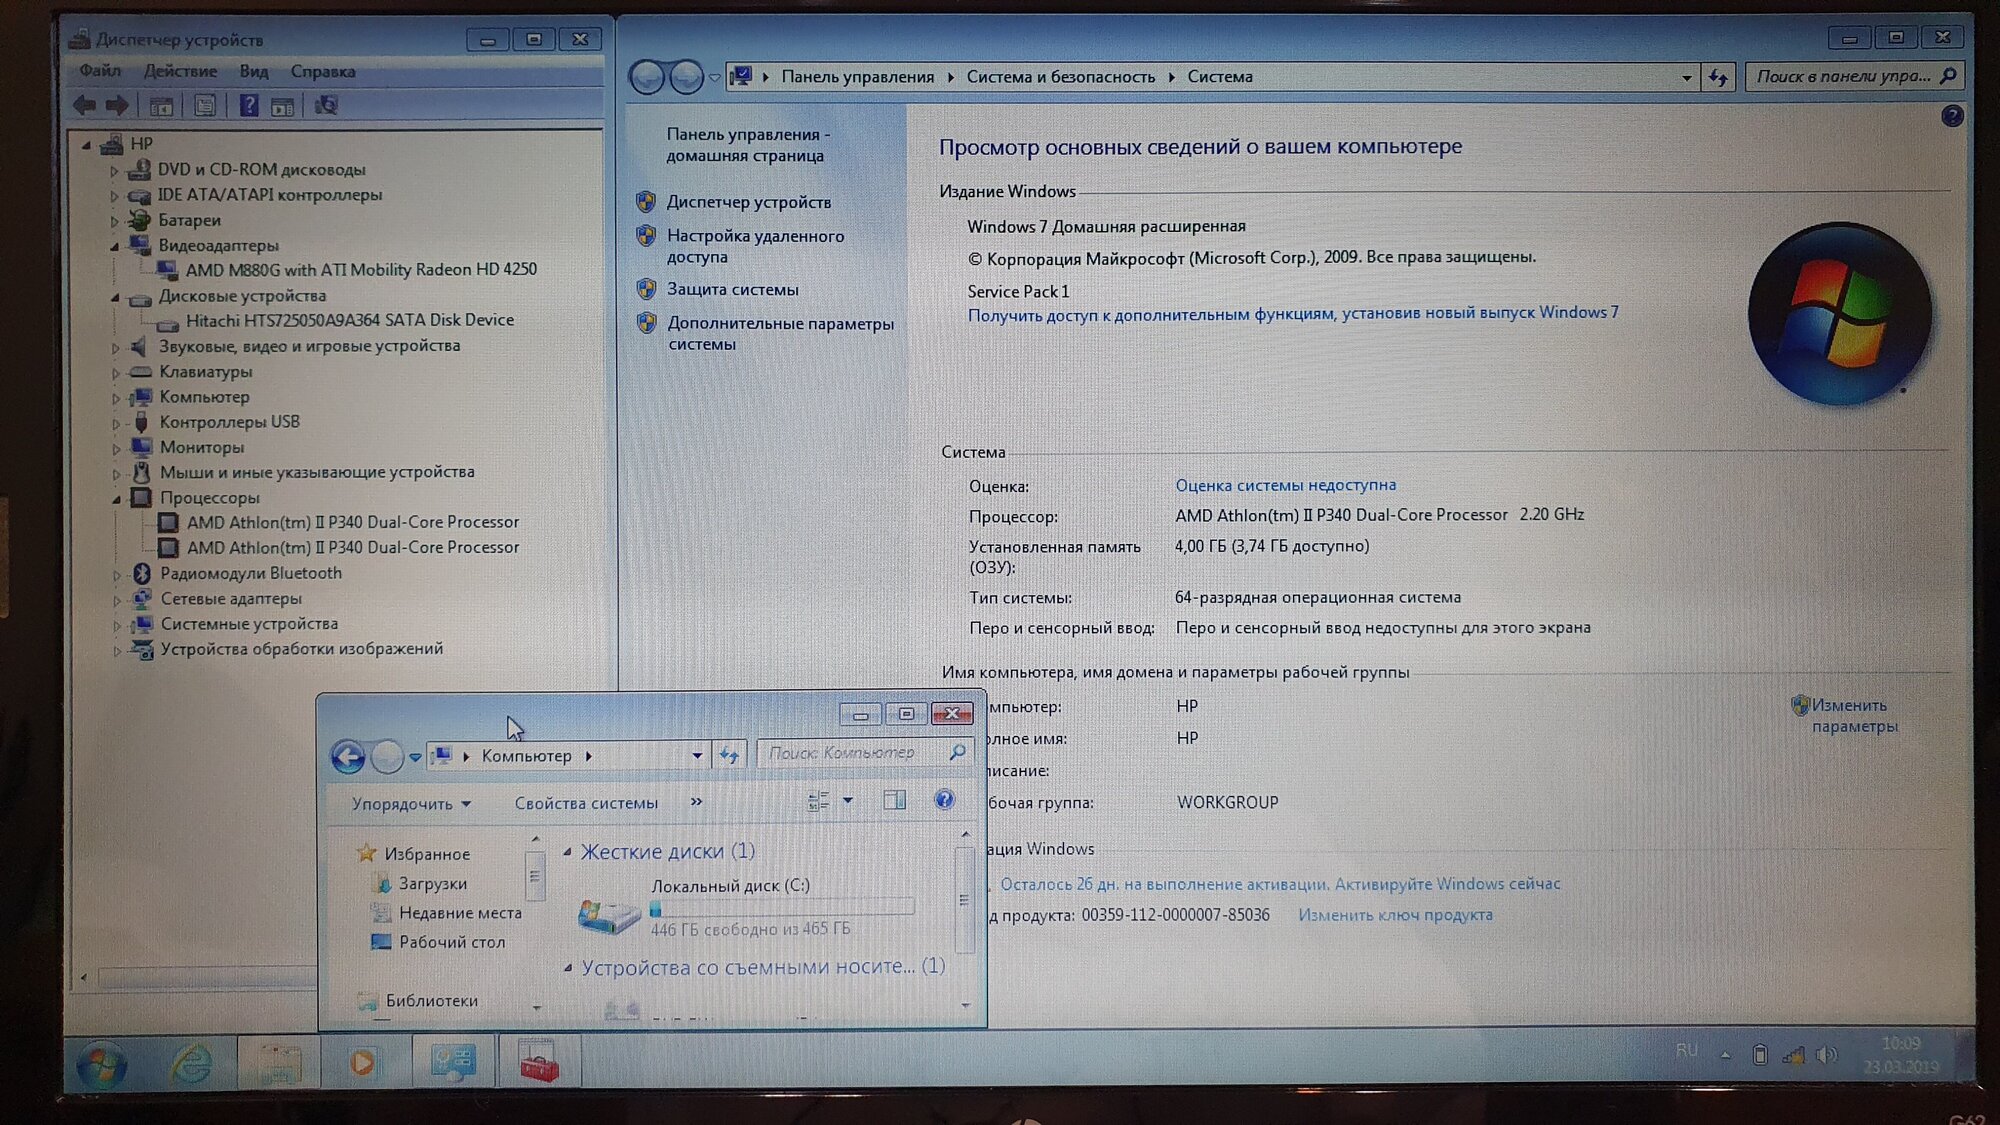The image size is (2000, 1125).
Task: Open the Справка menu in Device Manager
Action: pyautogui.click(x=322, y=71)
